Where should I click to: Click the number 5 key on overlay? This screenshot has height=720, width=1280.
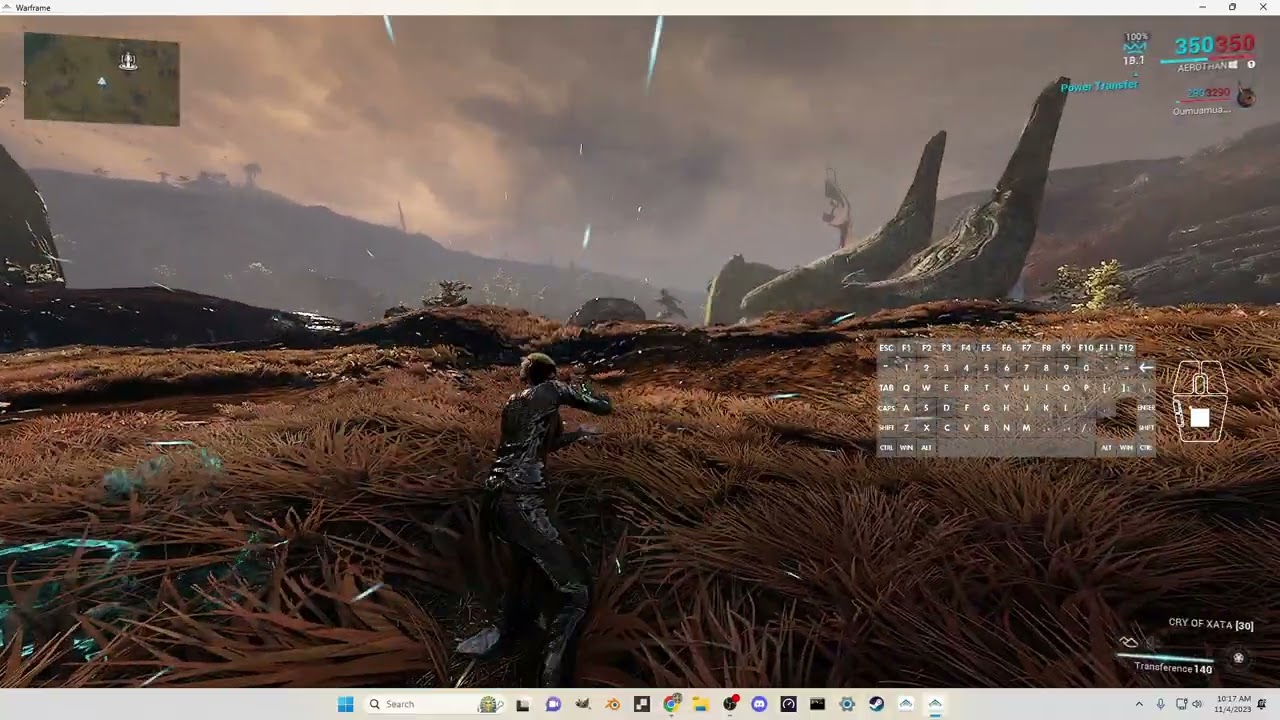click(986, 368)
